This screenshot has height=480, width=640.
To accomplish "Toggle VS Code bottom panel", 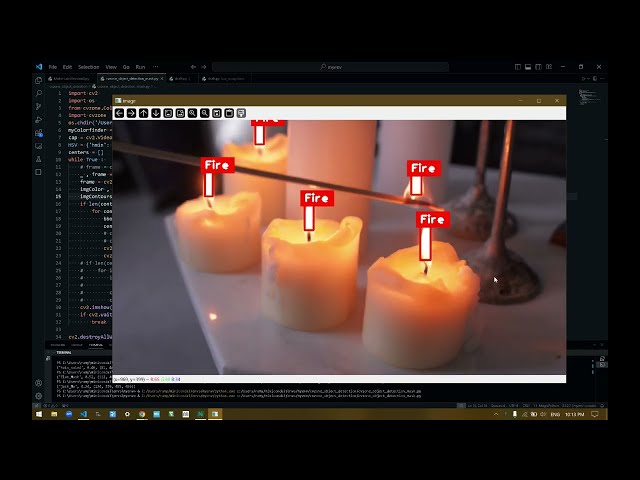I will 528,67.
